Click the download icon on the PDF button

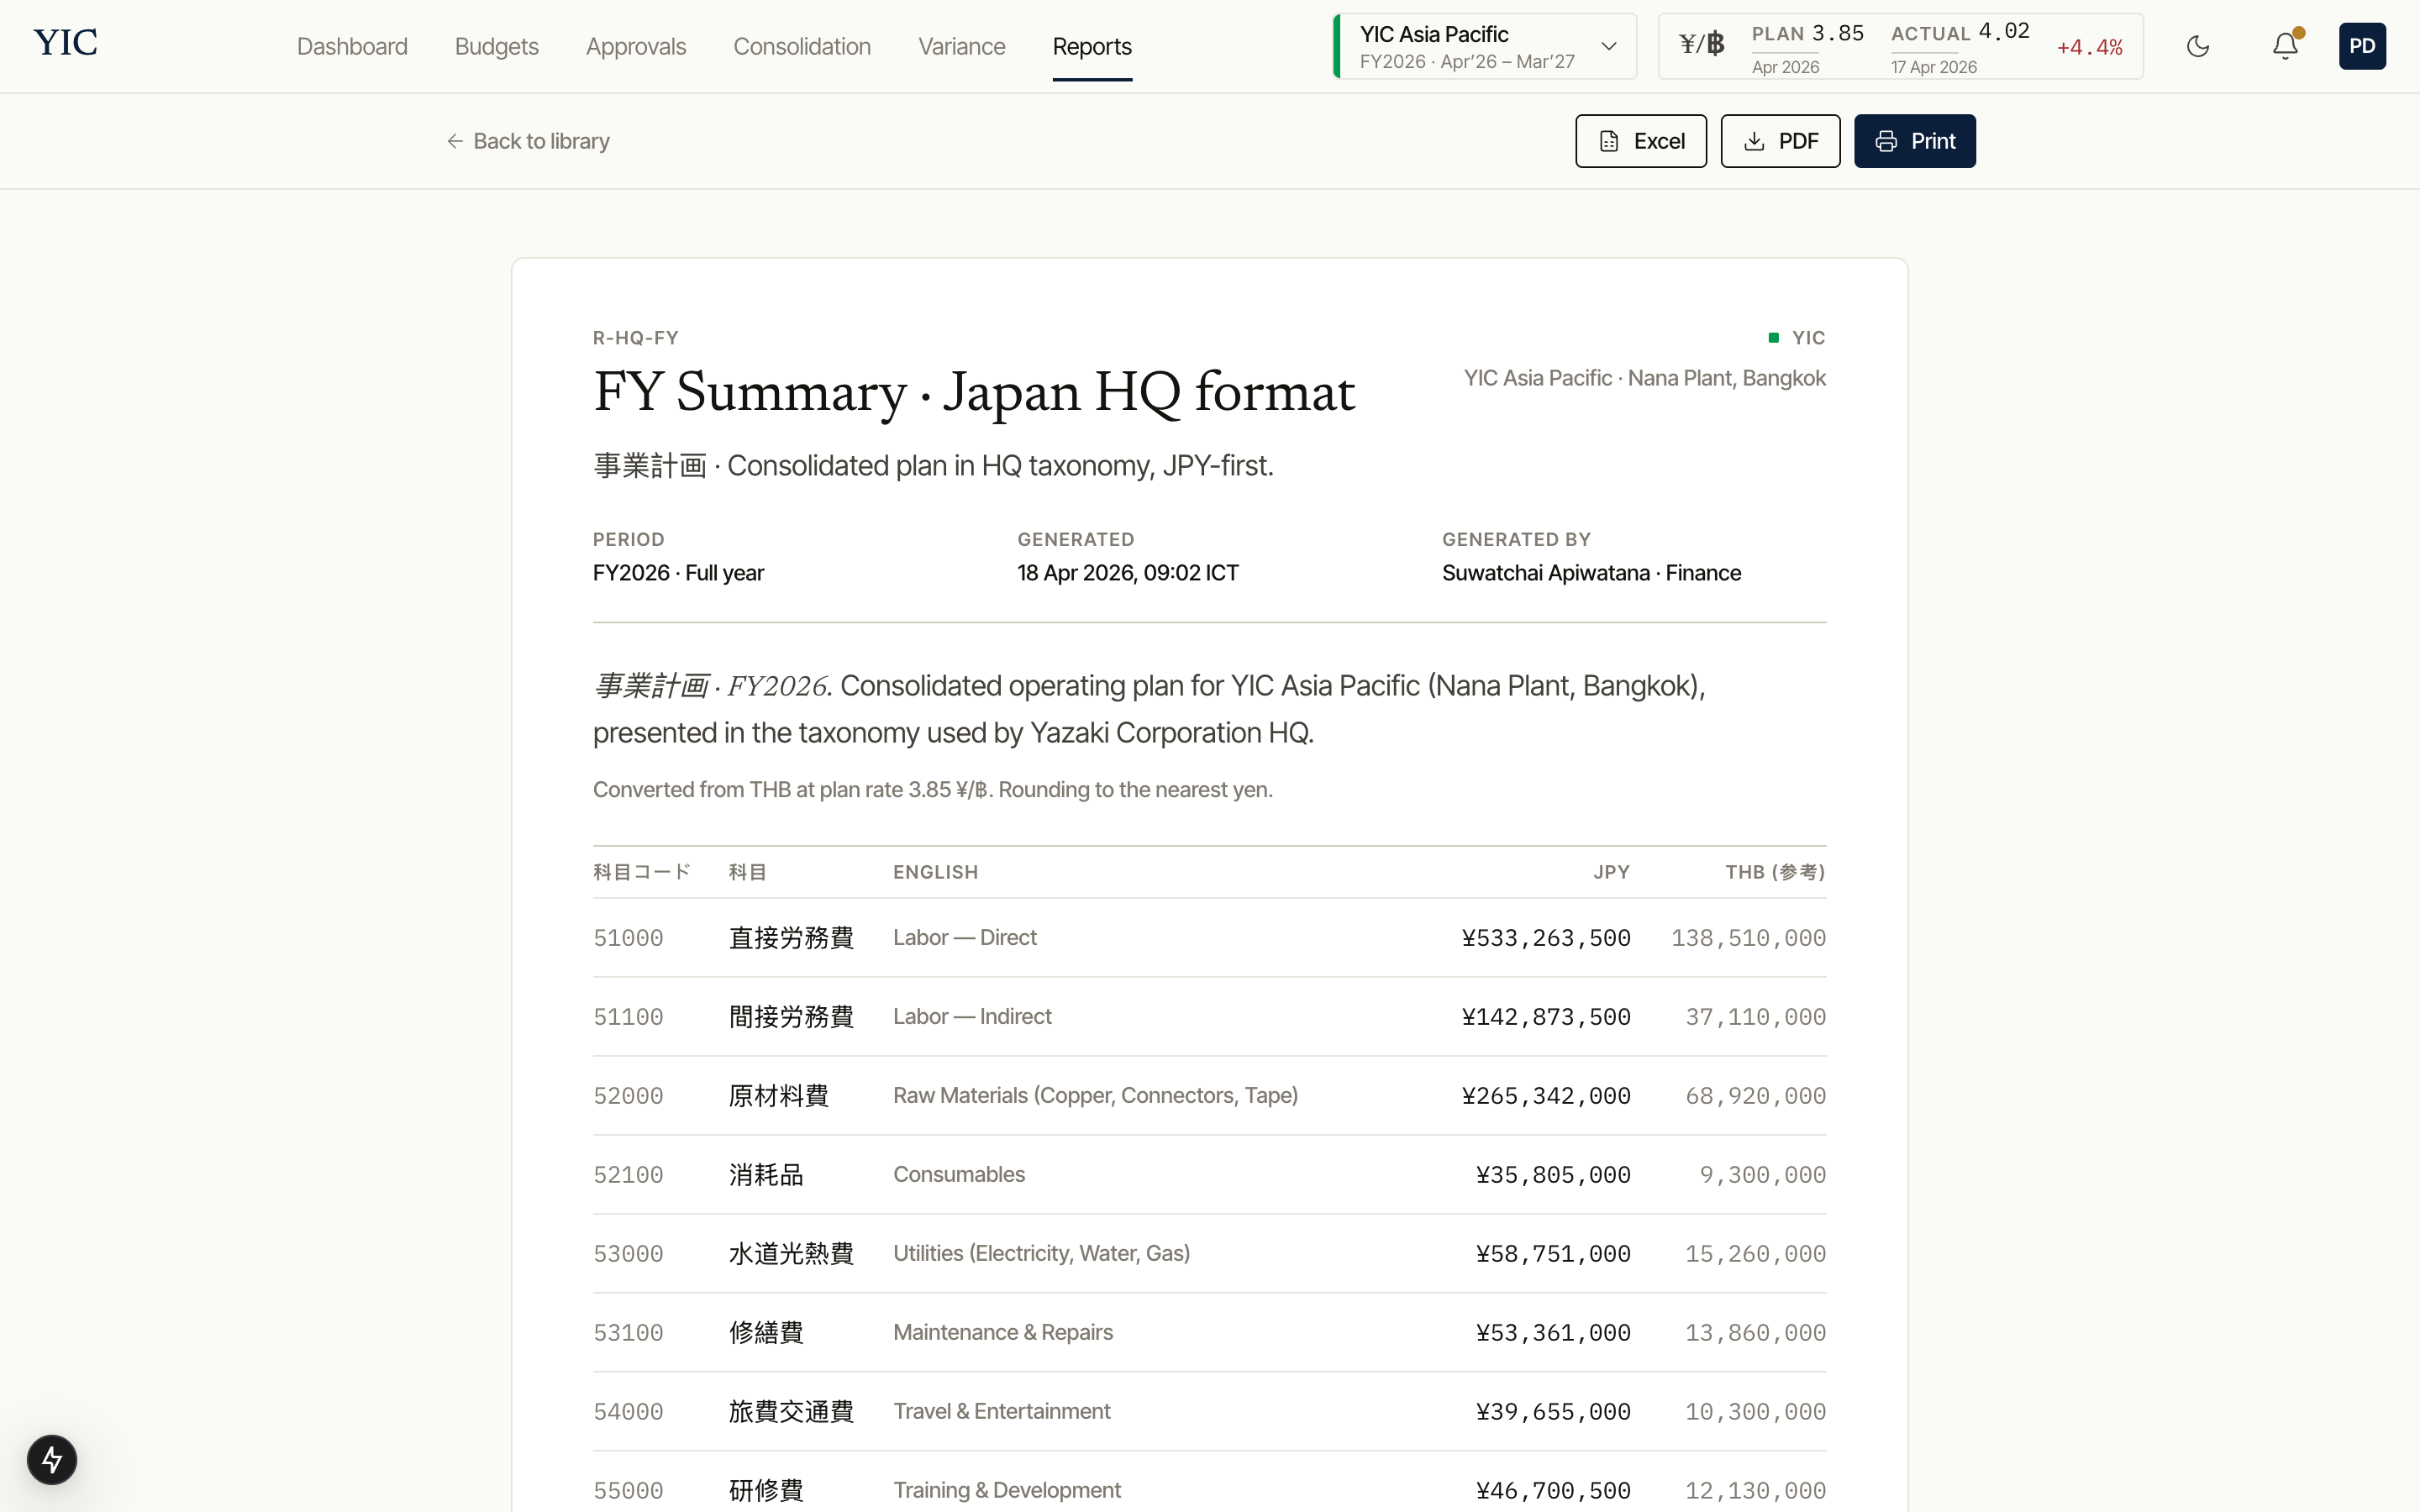pos(1755,140)
